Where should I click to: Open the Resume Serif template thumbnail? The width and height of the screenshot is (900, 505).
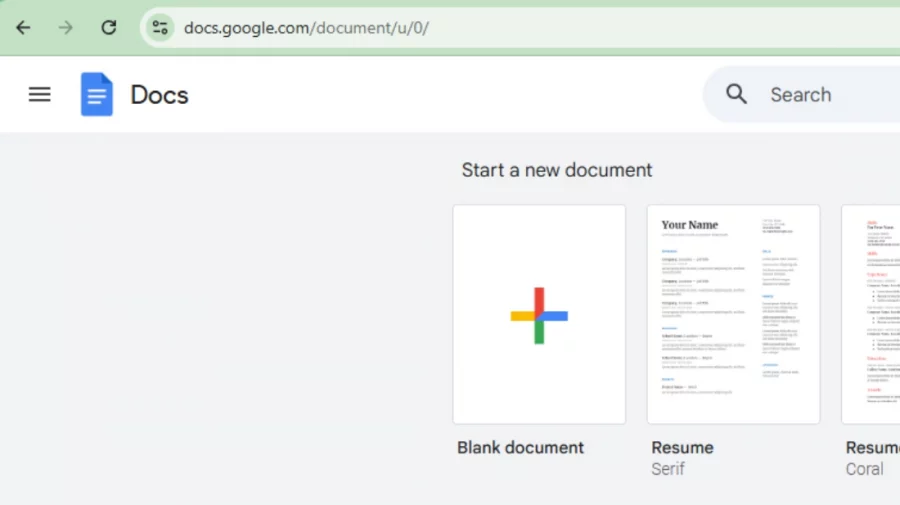point(733,314)
